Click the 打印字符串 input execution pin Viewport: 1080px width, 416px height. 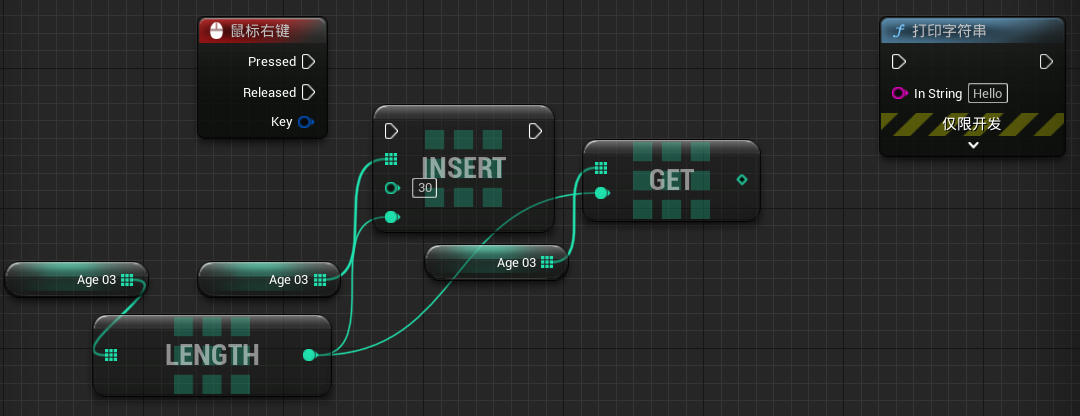coord(899,62)
